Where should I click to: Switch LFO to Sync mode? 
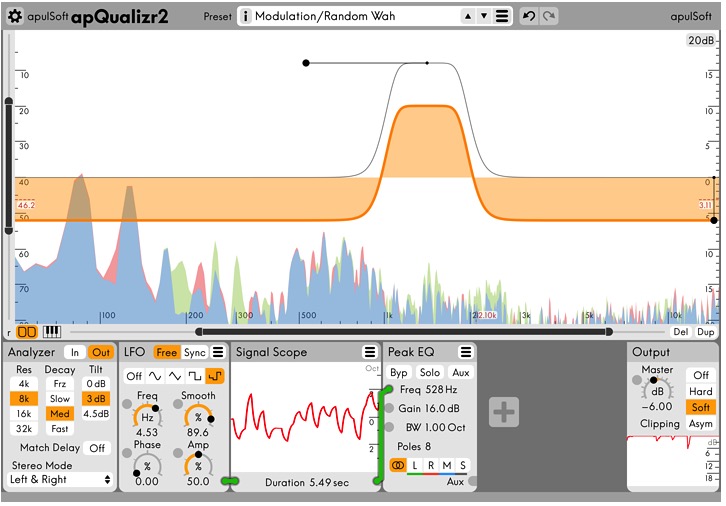[x=194, y=353]
